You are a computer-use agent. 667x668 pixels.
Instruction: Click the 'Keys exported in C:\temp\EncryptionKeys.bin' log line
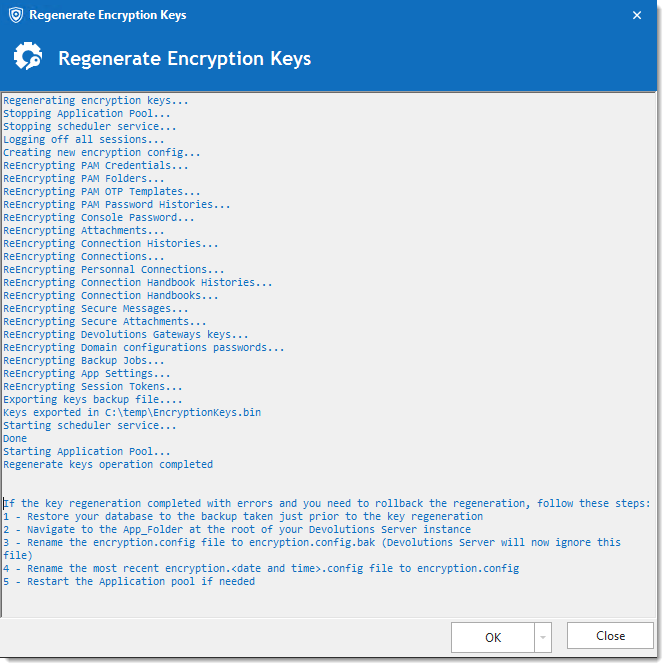click(132, 412)
